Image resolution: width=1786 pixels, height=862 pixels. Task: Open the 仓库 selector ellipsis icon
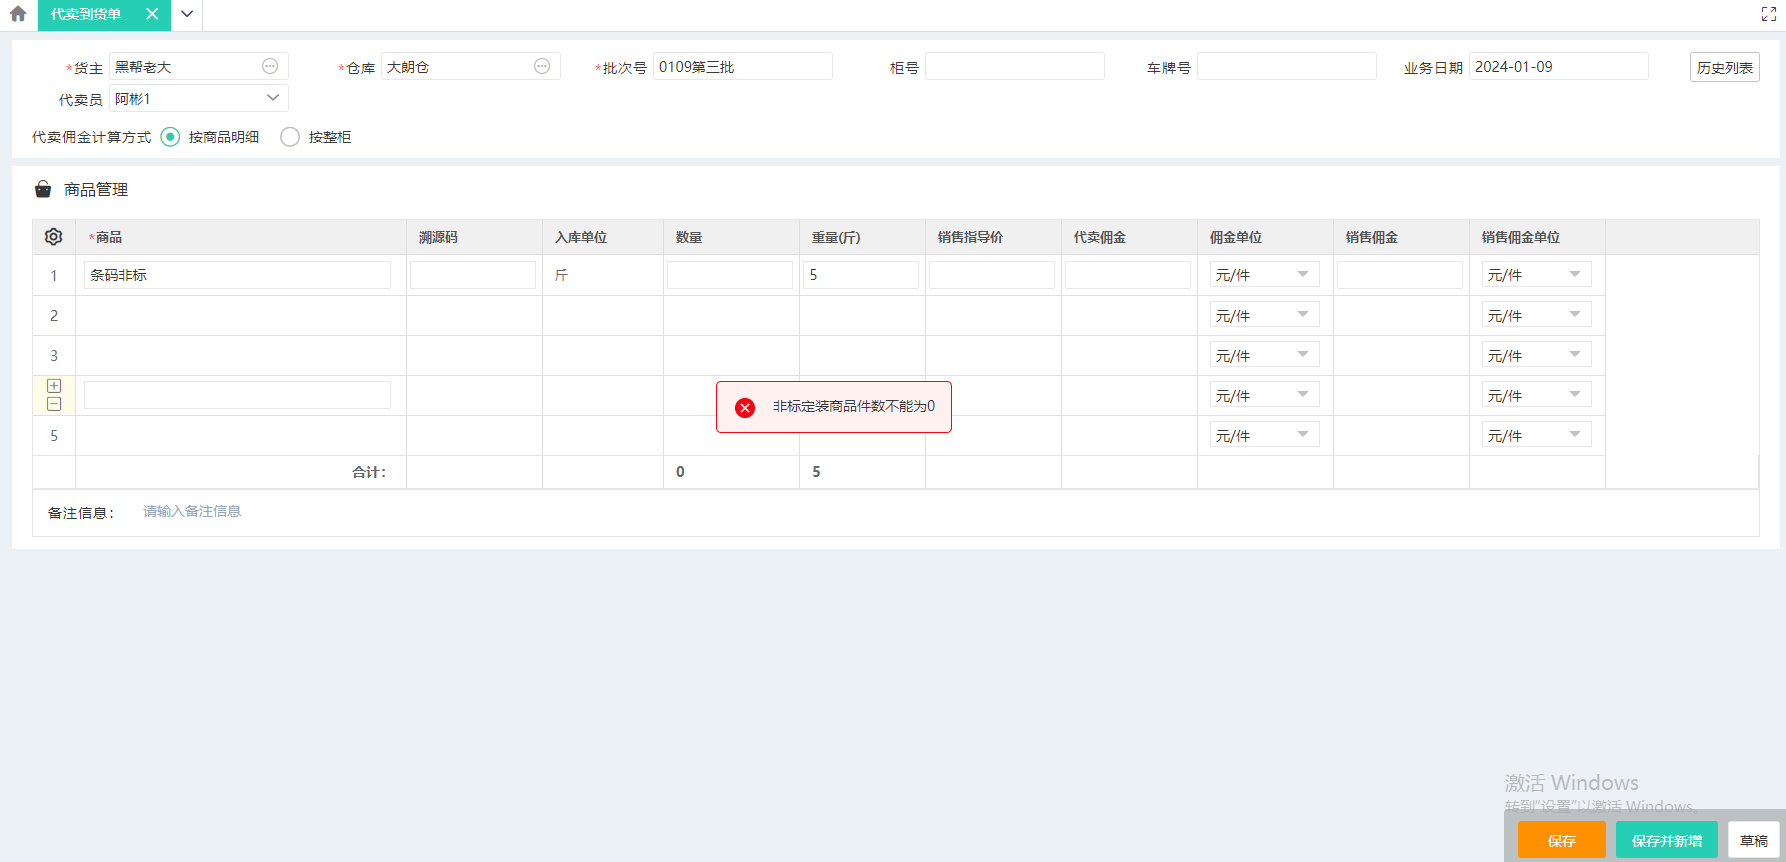coord(542,66)
